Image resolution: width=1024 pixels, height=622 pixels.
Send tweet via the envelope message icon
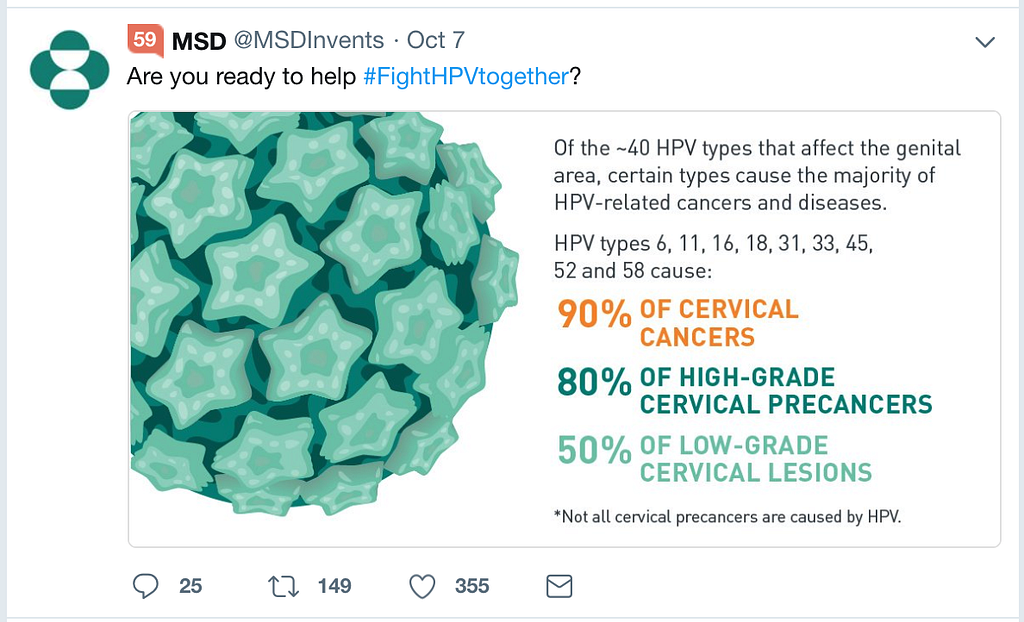tap(559, 586)
